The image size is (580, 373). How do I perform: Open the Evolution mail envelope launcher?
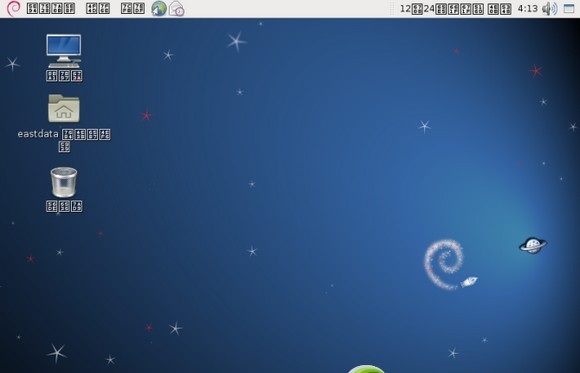tap(176, 9)
